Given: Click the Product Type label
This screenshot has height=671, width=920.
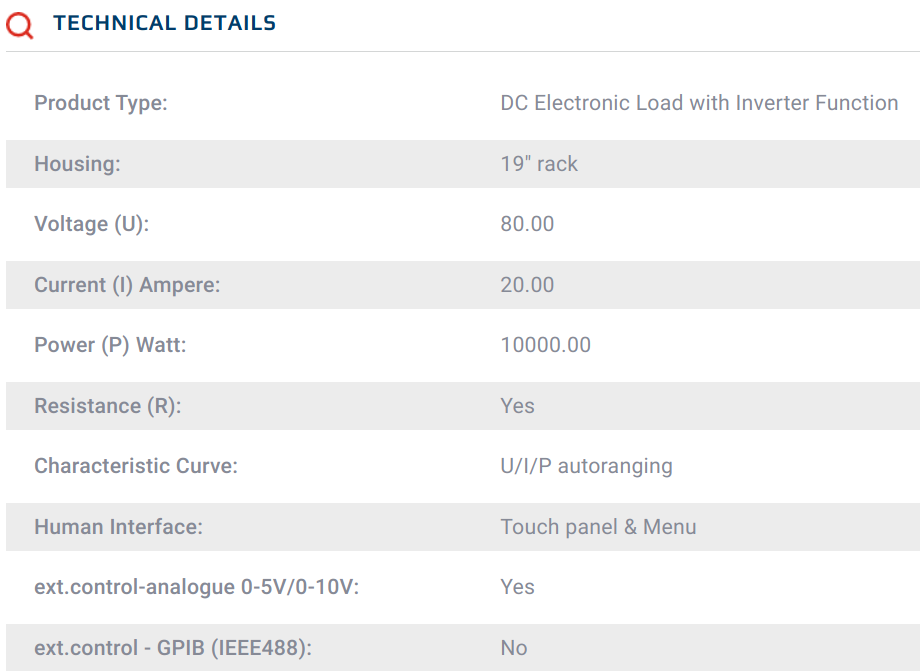Looking at the screenshot, I should 101,103.
